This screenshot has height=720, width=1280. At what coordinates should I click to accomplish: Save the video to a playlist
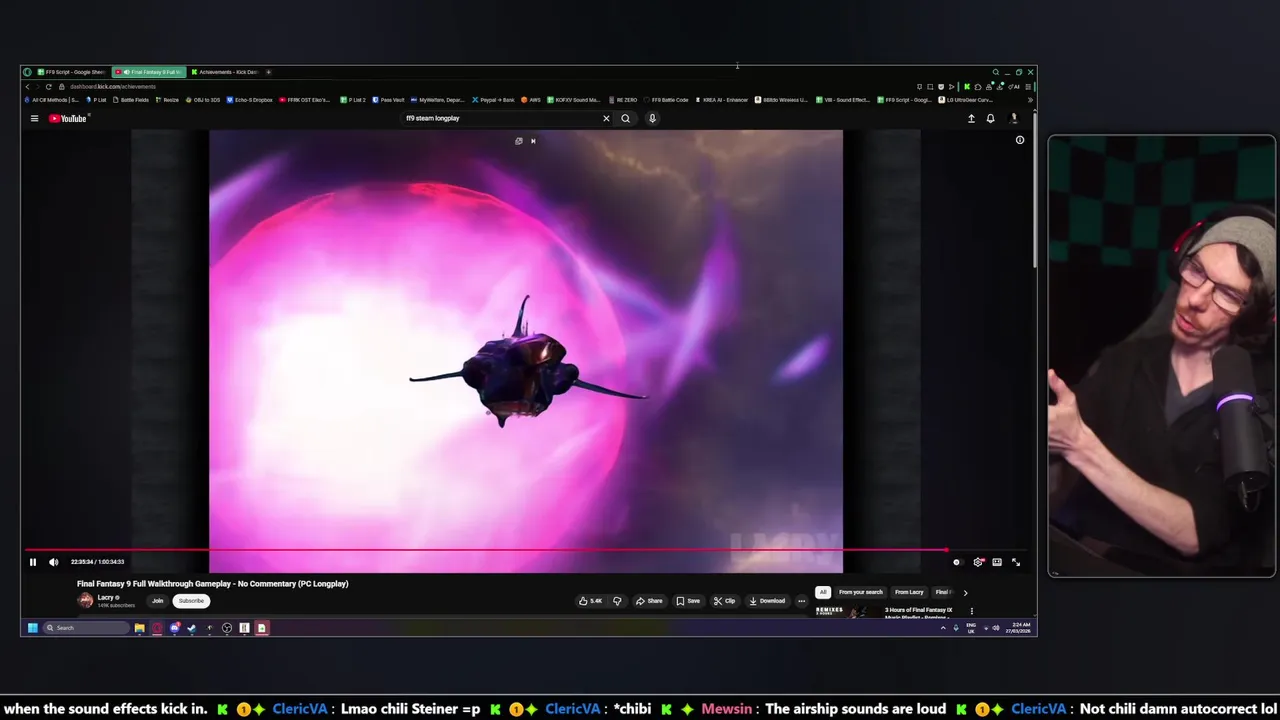pyautogui.click(x=688, y=601)
